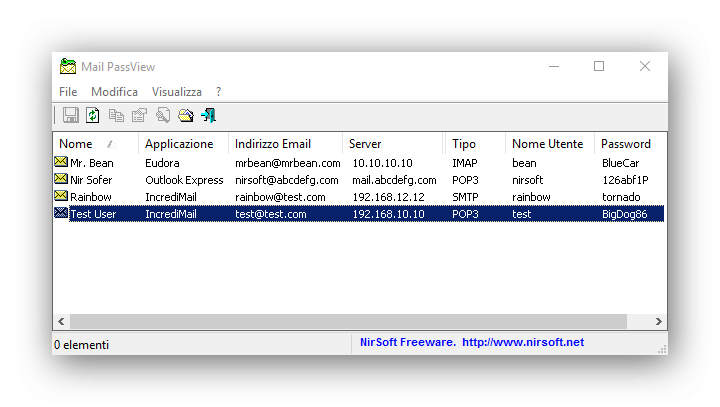Screen dimensions: 720x407
Task: Click the Refresh toolbar icon
Action: coord(93,115)
